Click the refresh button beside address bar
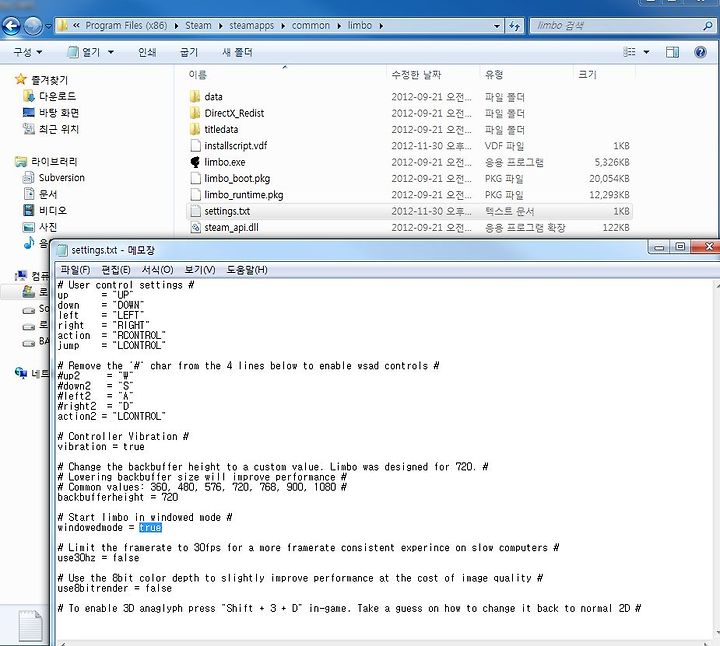 pyautogui.click(x=515, y=26)
